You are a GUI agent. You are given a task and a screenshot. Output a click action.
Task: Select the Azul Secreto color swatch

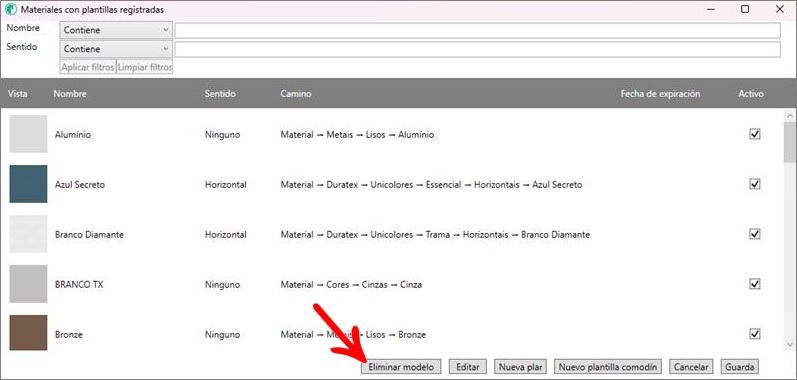[28, 184]
